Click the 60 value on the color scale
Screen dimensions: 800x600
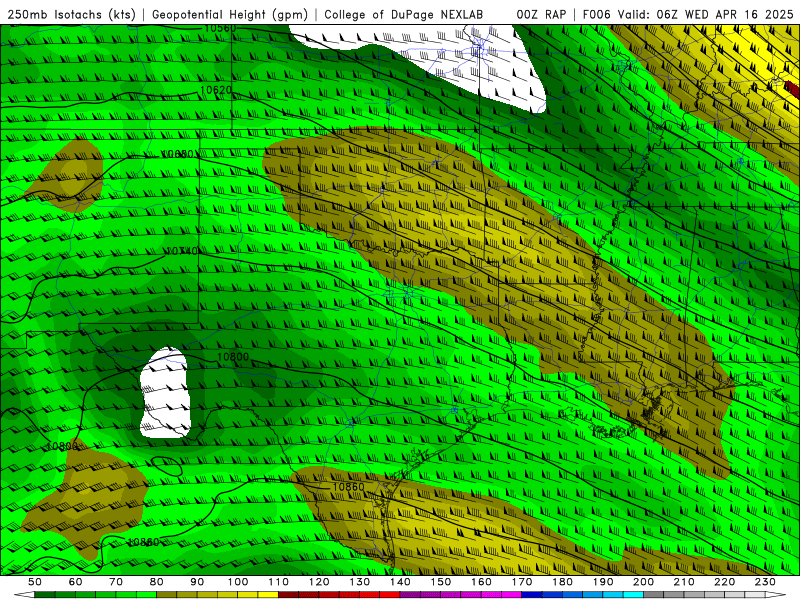pyautogui.click(x=75, y=582)
